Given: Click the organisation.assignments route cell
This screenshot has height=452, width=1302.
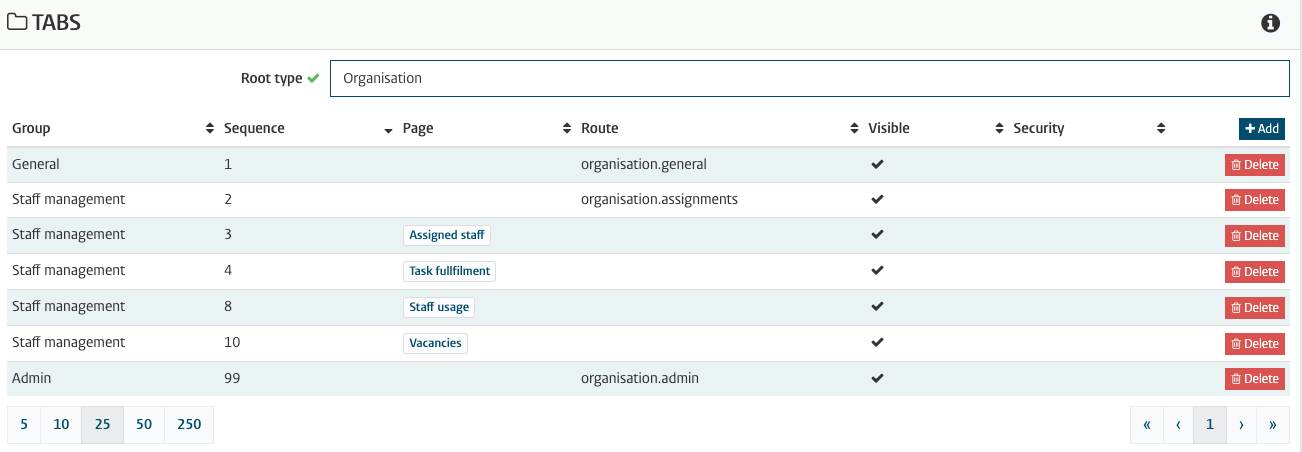Looking at the screenshot, I should click(659, 199).
